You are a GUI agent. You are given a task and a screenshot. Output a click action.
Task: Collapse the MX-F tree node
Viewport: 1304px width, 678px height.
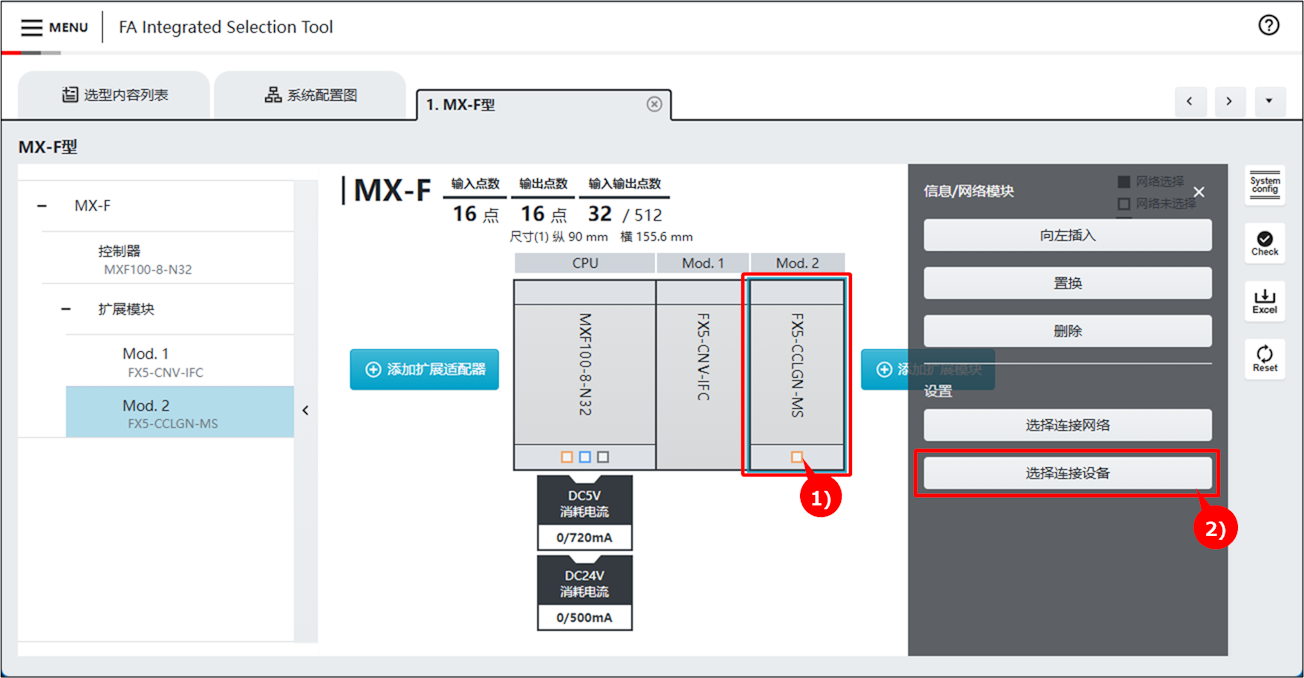click(x=42, y=206)
